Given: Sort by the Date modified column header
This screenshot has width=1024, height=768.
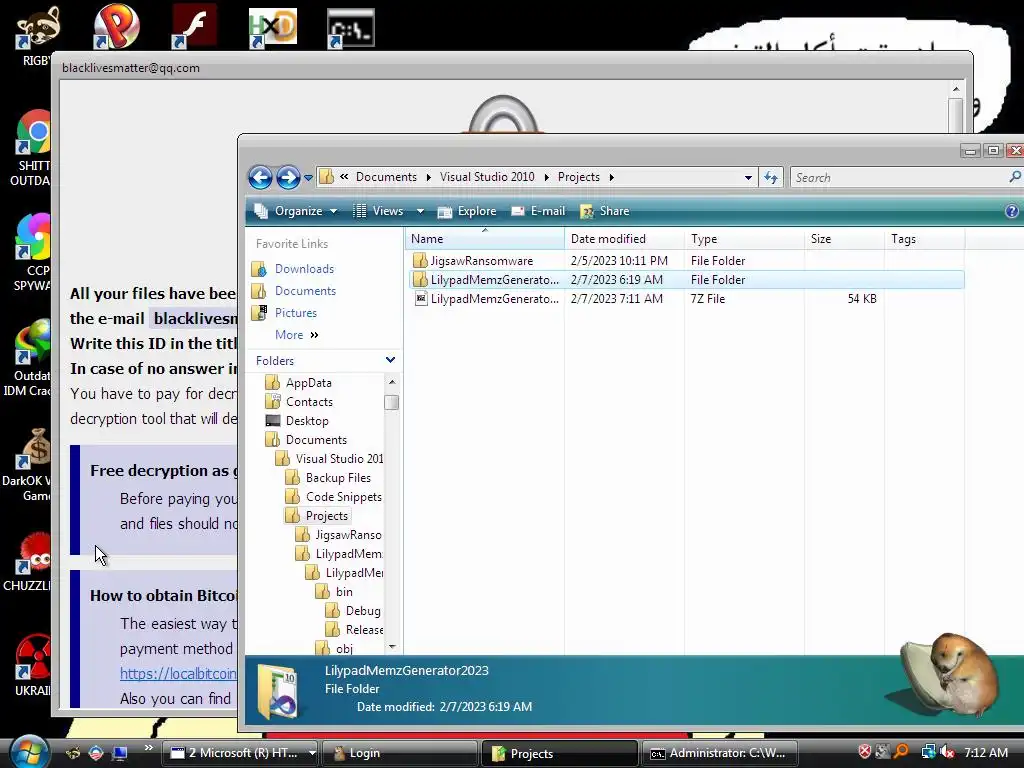Looking at the screenshot, I should tap(624, 239).
